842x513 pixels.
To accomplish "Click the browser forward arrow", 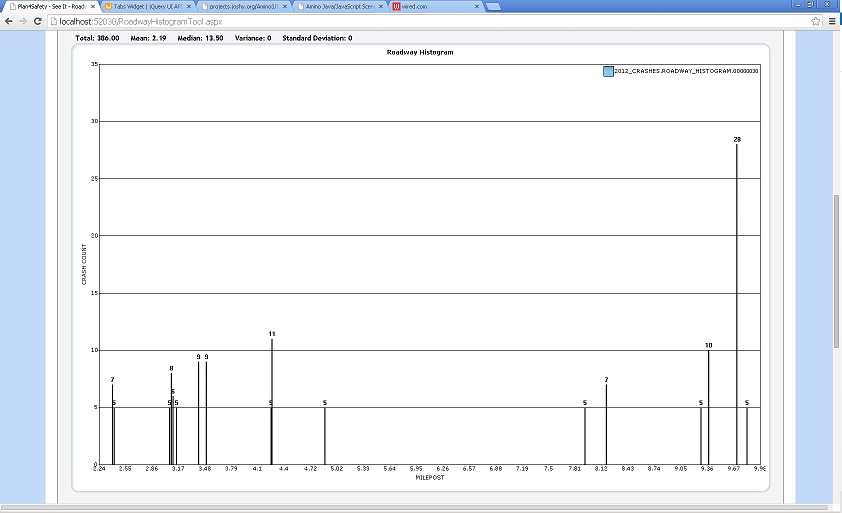I will coord(23,21).
